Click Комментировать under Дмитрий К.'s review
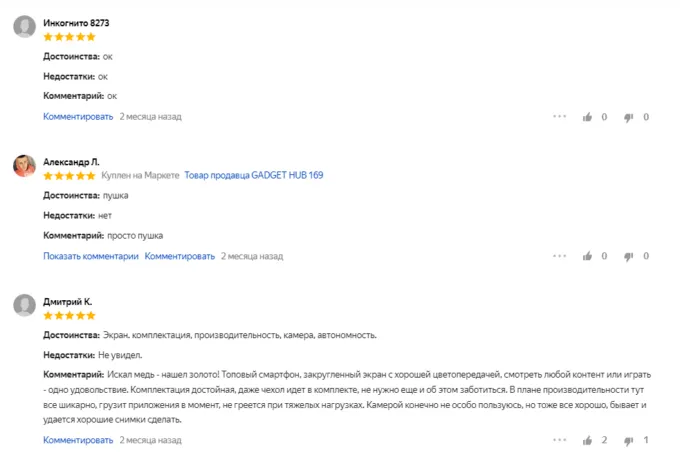The image size is (680, 473). tap(78, 440)
